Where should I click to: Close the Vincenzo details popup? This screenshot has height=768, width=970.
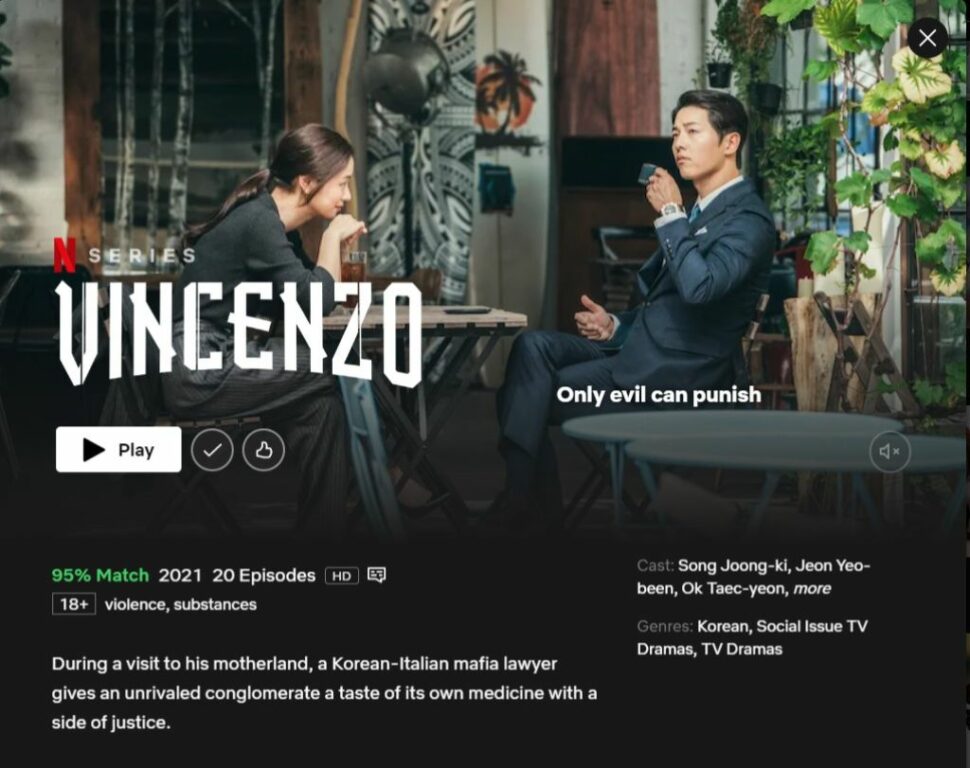(x=927, y=38)
